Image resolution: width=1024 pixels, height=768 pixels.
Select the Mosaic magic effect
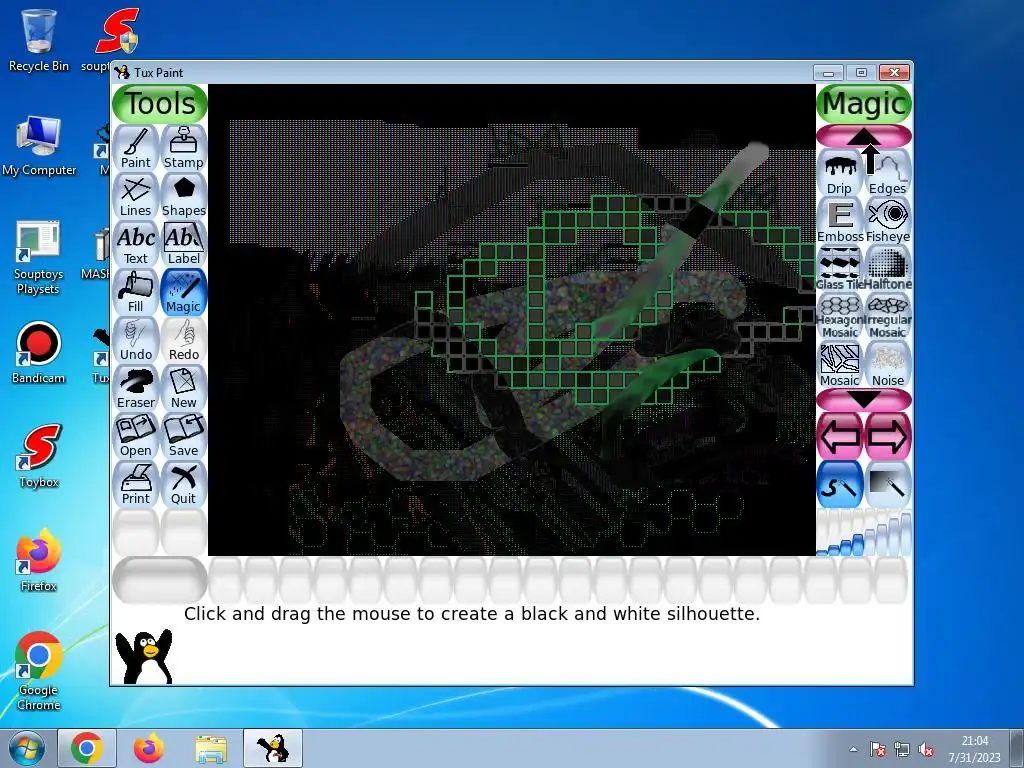tap(840, 365)
